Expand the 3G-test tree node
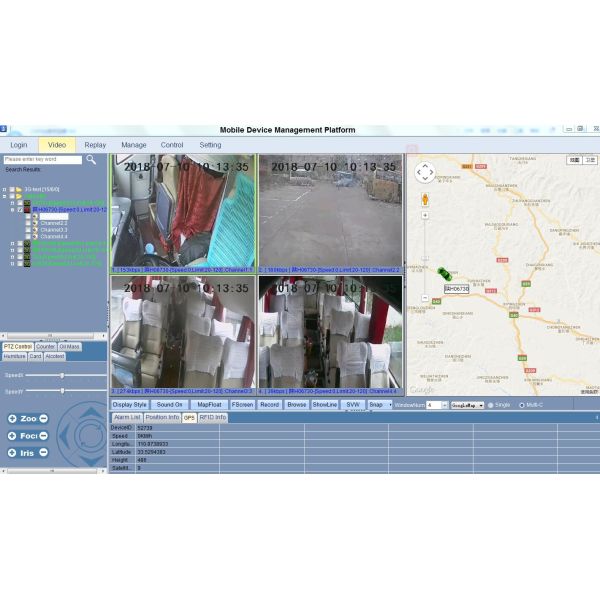This screenshot has width=600, height=600. [x=5, y=188]
